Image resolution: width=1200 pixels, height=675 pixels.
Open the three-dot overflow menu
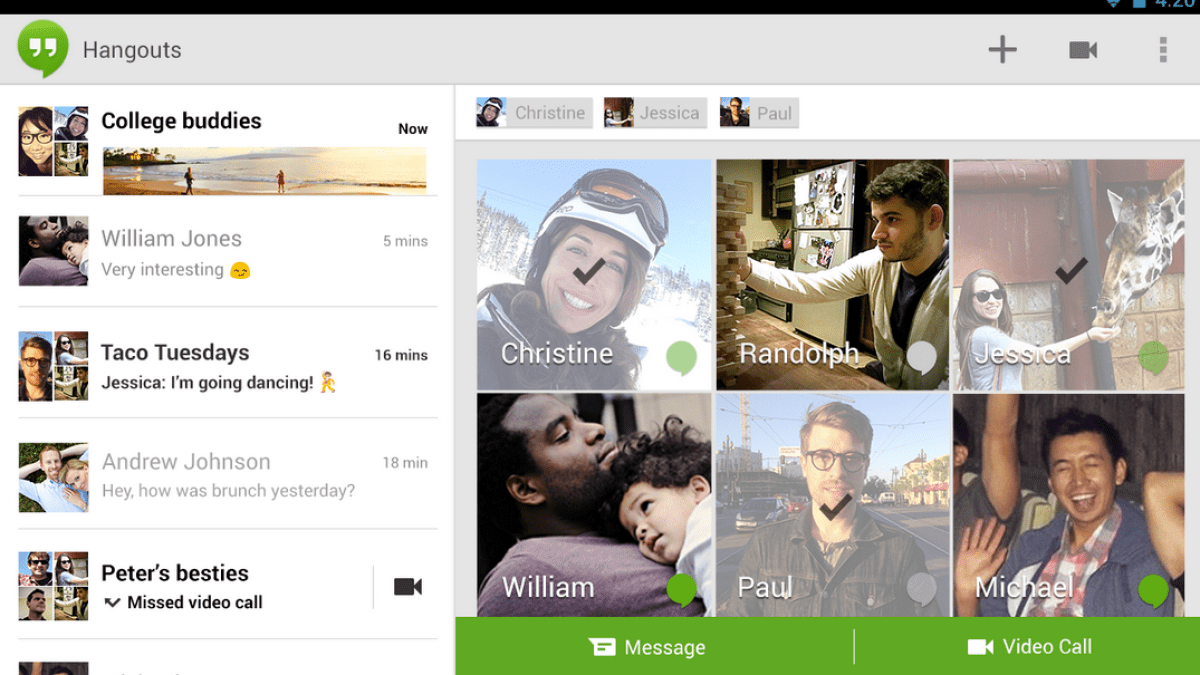[1162, 49]
